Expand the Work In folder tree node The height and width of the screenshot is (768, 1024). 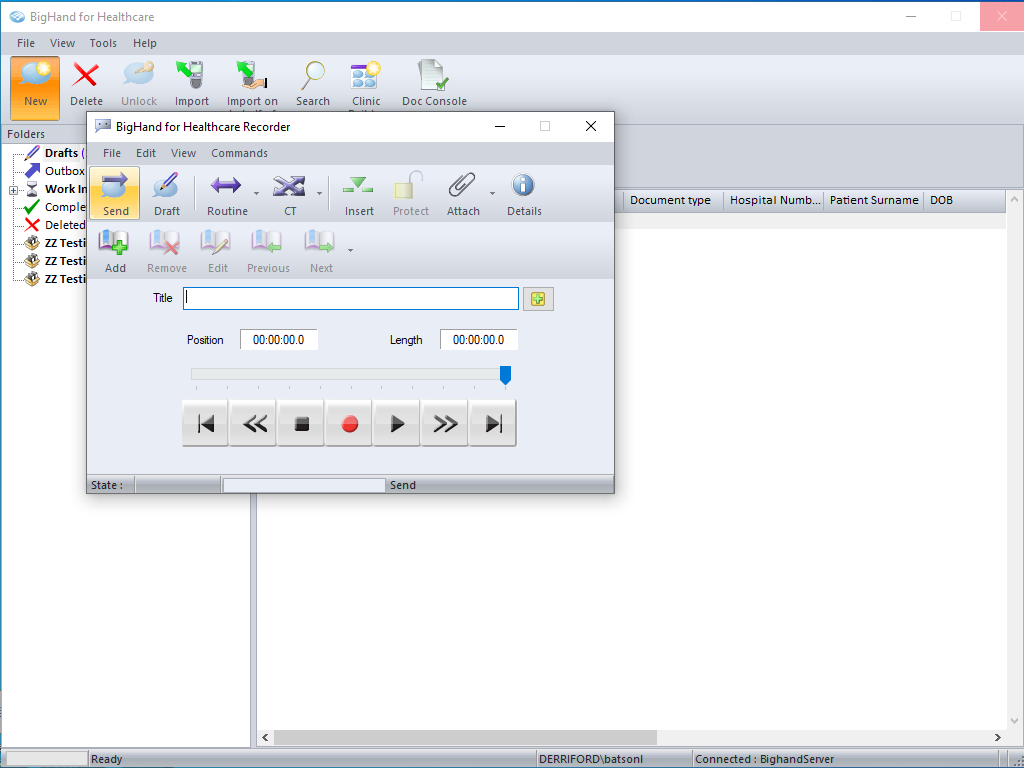click(x=13, y=190)
